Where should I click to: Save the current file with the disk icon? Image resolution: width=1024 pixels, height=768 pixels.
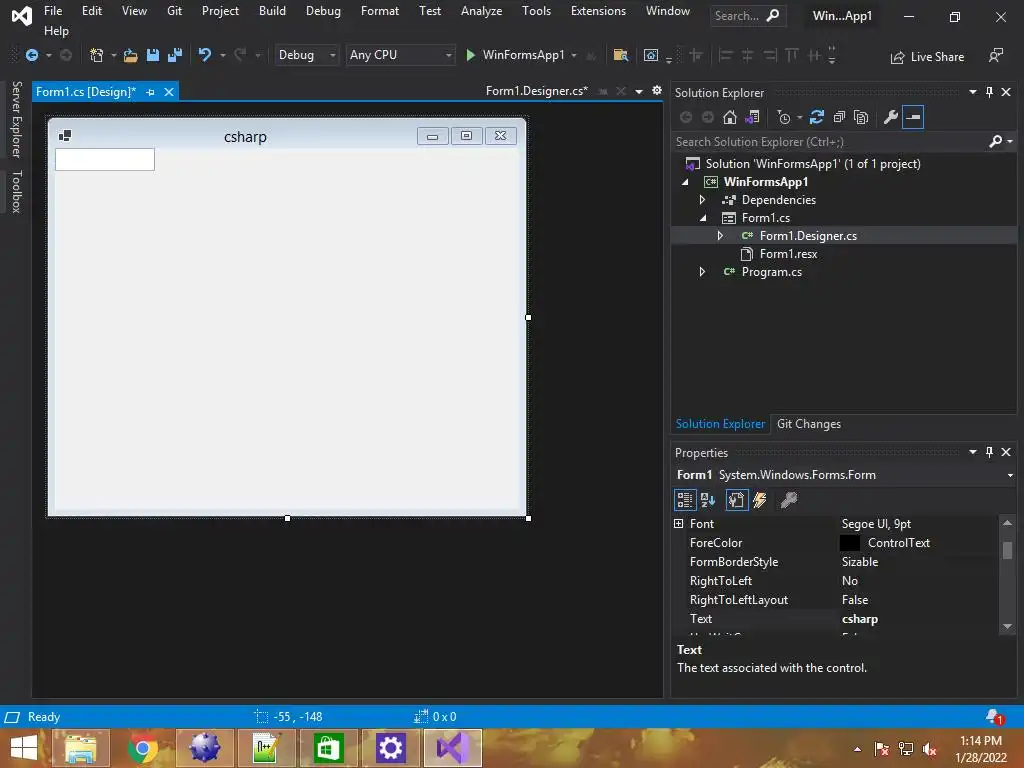(x=153, y=56)
